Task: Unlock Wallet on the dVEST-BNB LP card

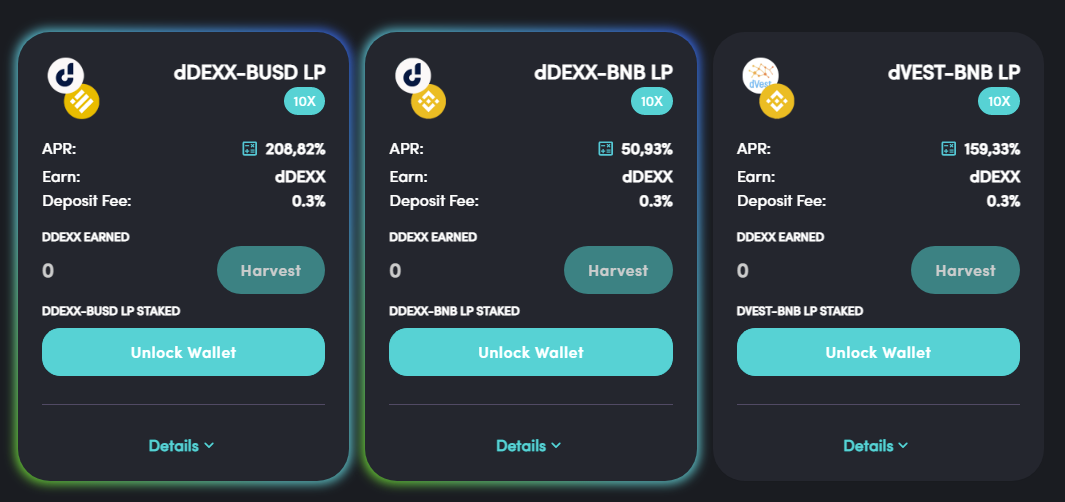Action: pyautogui.click(x=878, y=352)
